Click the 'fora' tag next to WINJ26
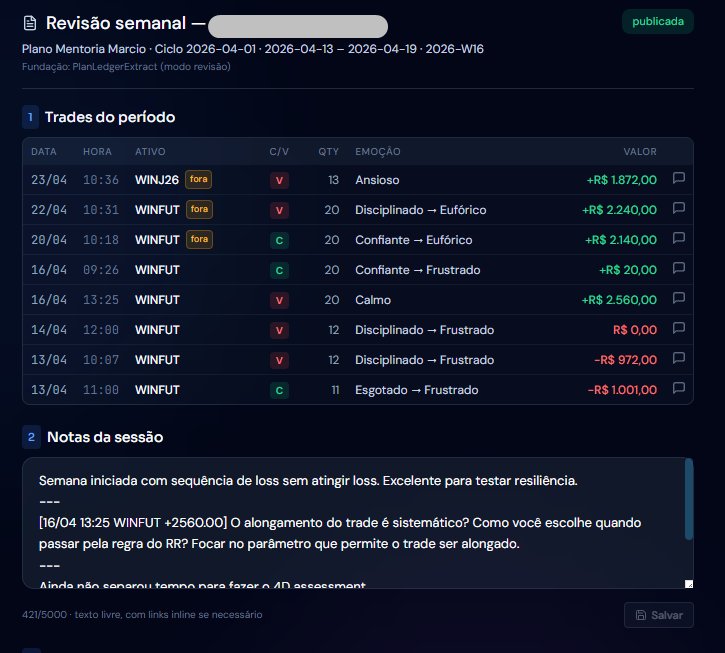Screen dimensions: 725x653 click(198, 179)
